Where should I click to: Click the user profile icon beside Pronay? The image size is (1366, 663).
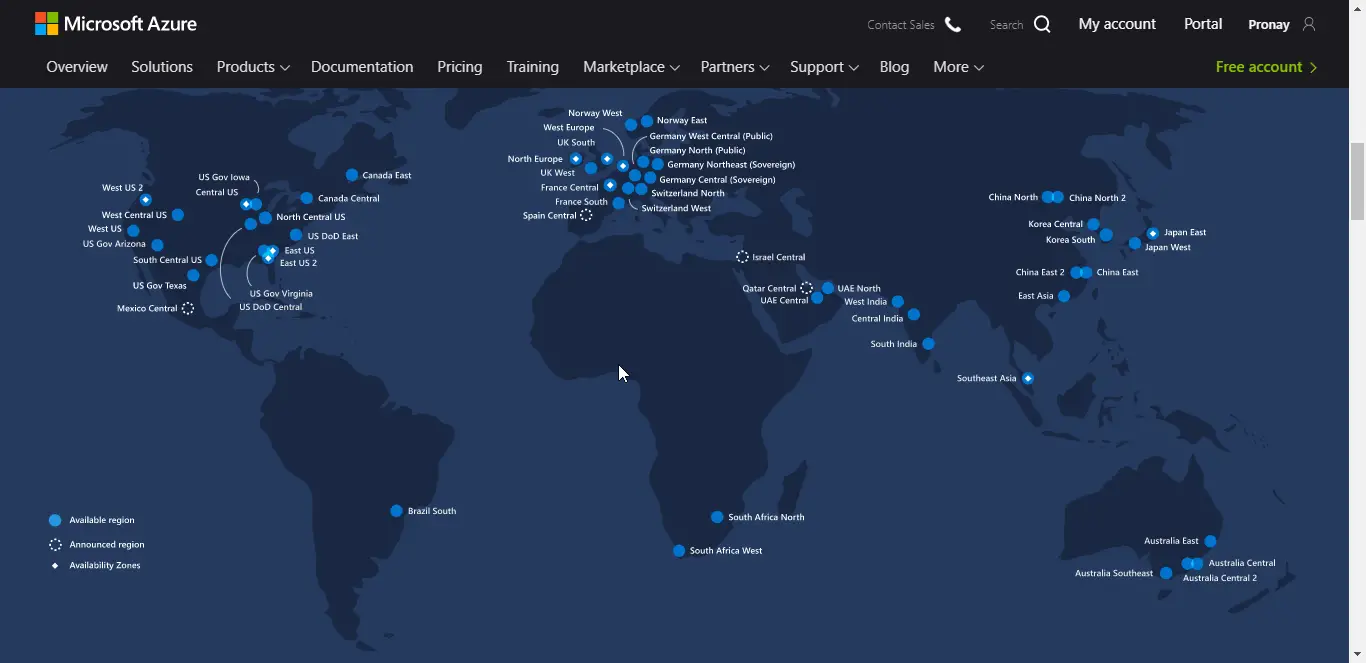pyautogui.click(x=1309, y=24)
